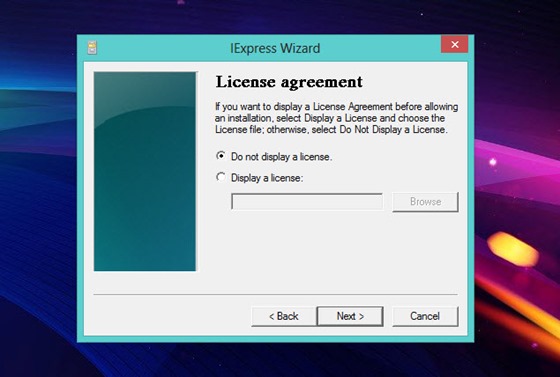Click the 'IExpress Wizard' title text
560x377 pixels.
(275, 48)
